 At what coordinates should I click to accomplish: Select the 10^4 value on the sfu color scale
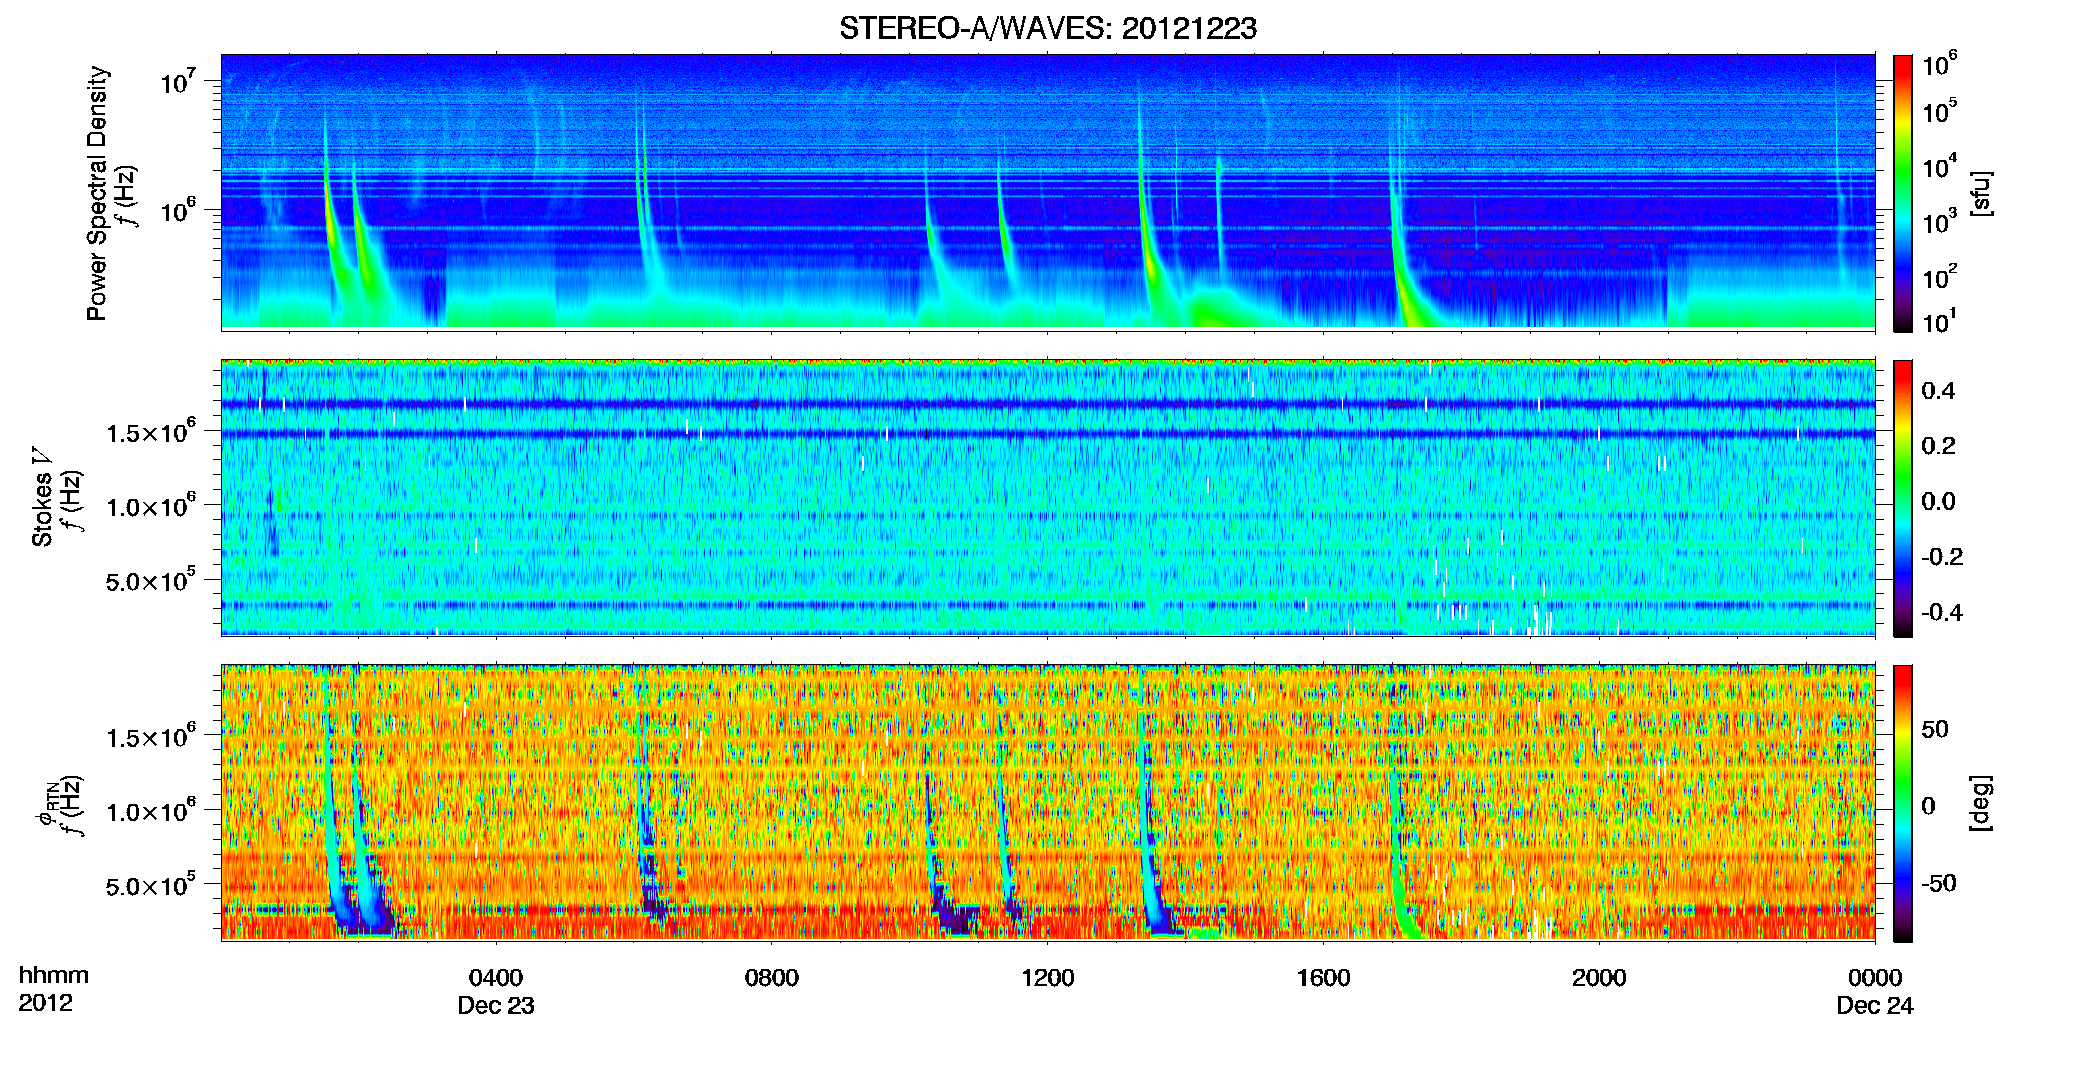pyautogui.click(x=1940, y=166)
